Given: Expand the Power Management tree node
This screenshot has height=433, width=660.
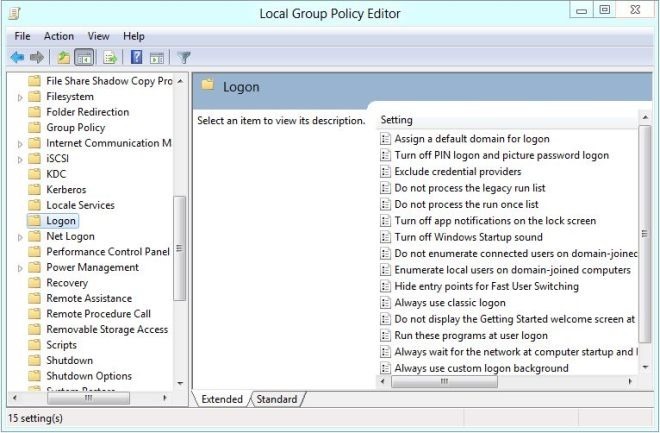Looking at the screenshot, I should [20, 268].
